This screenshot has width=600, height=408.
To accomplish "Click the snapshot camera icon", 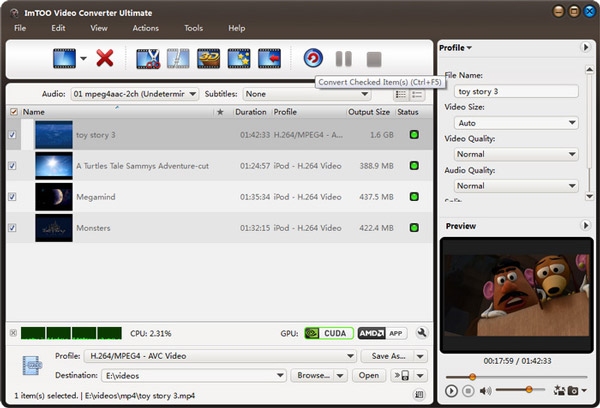I will coord(573,390).
